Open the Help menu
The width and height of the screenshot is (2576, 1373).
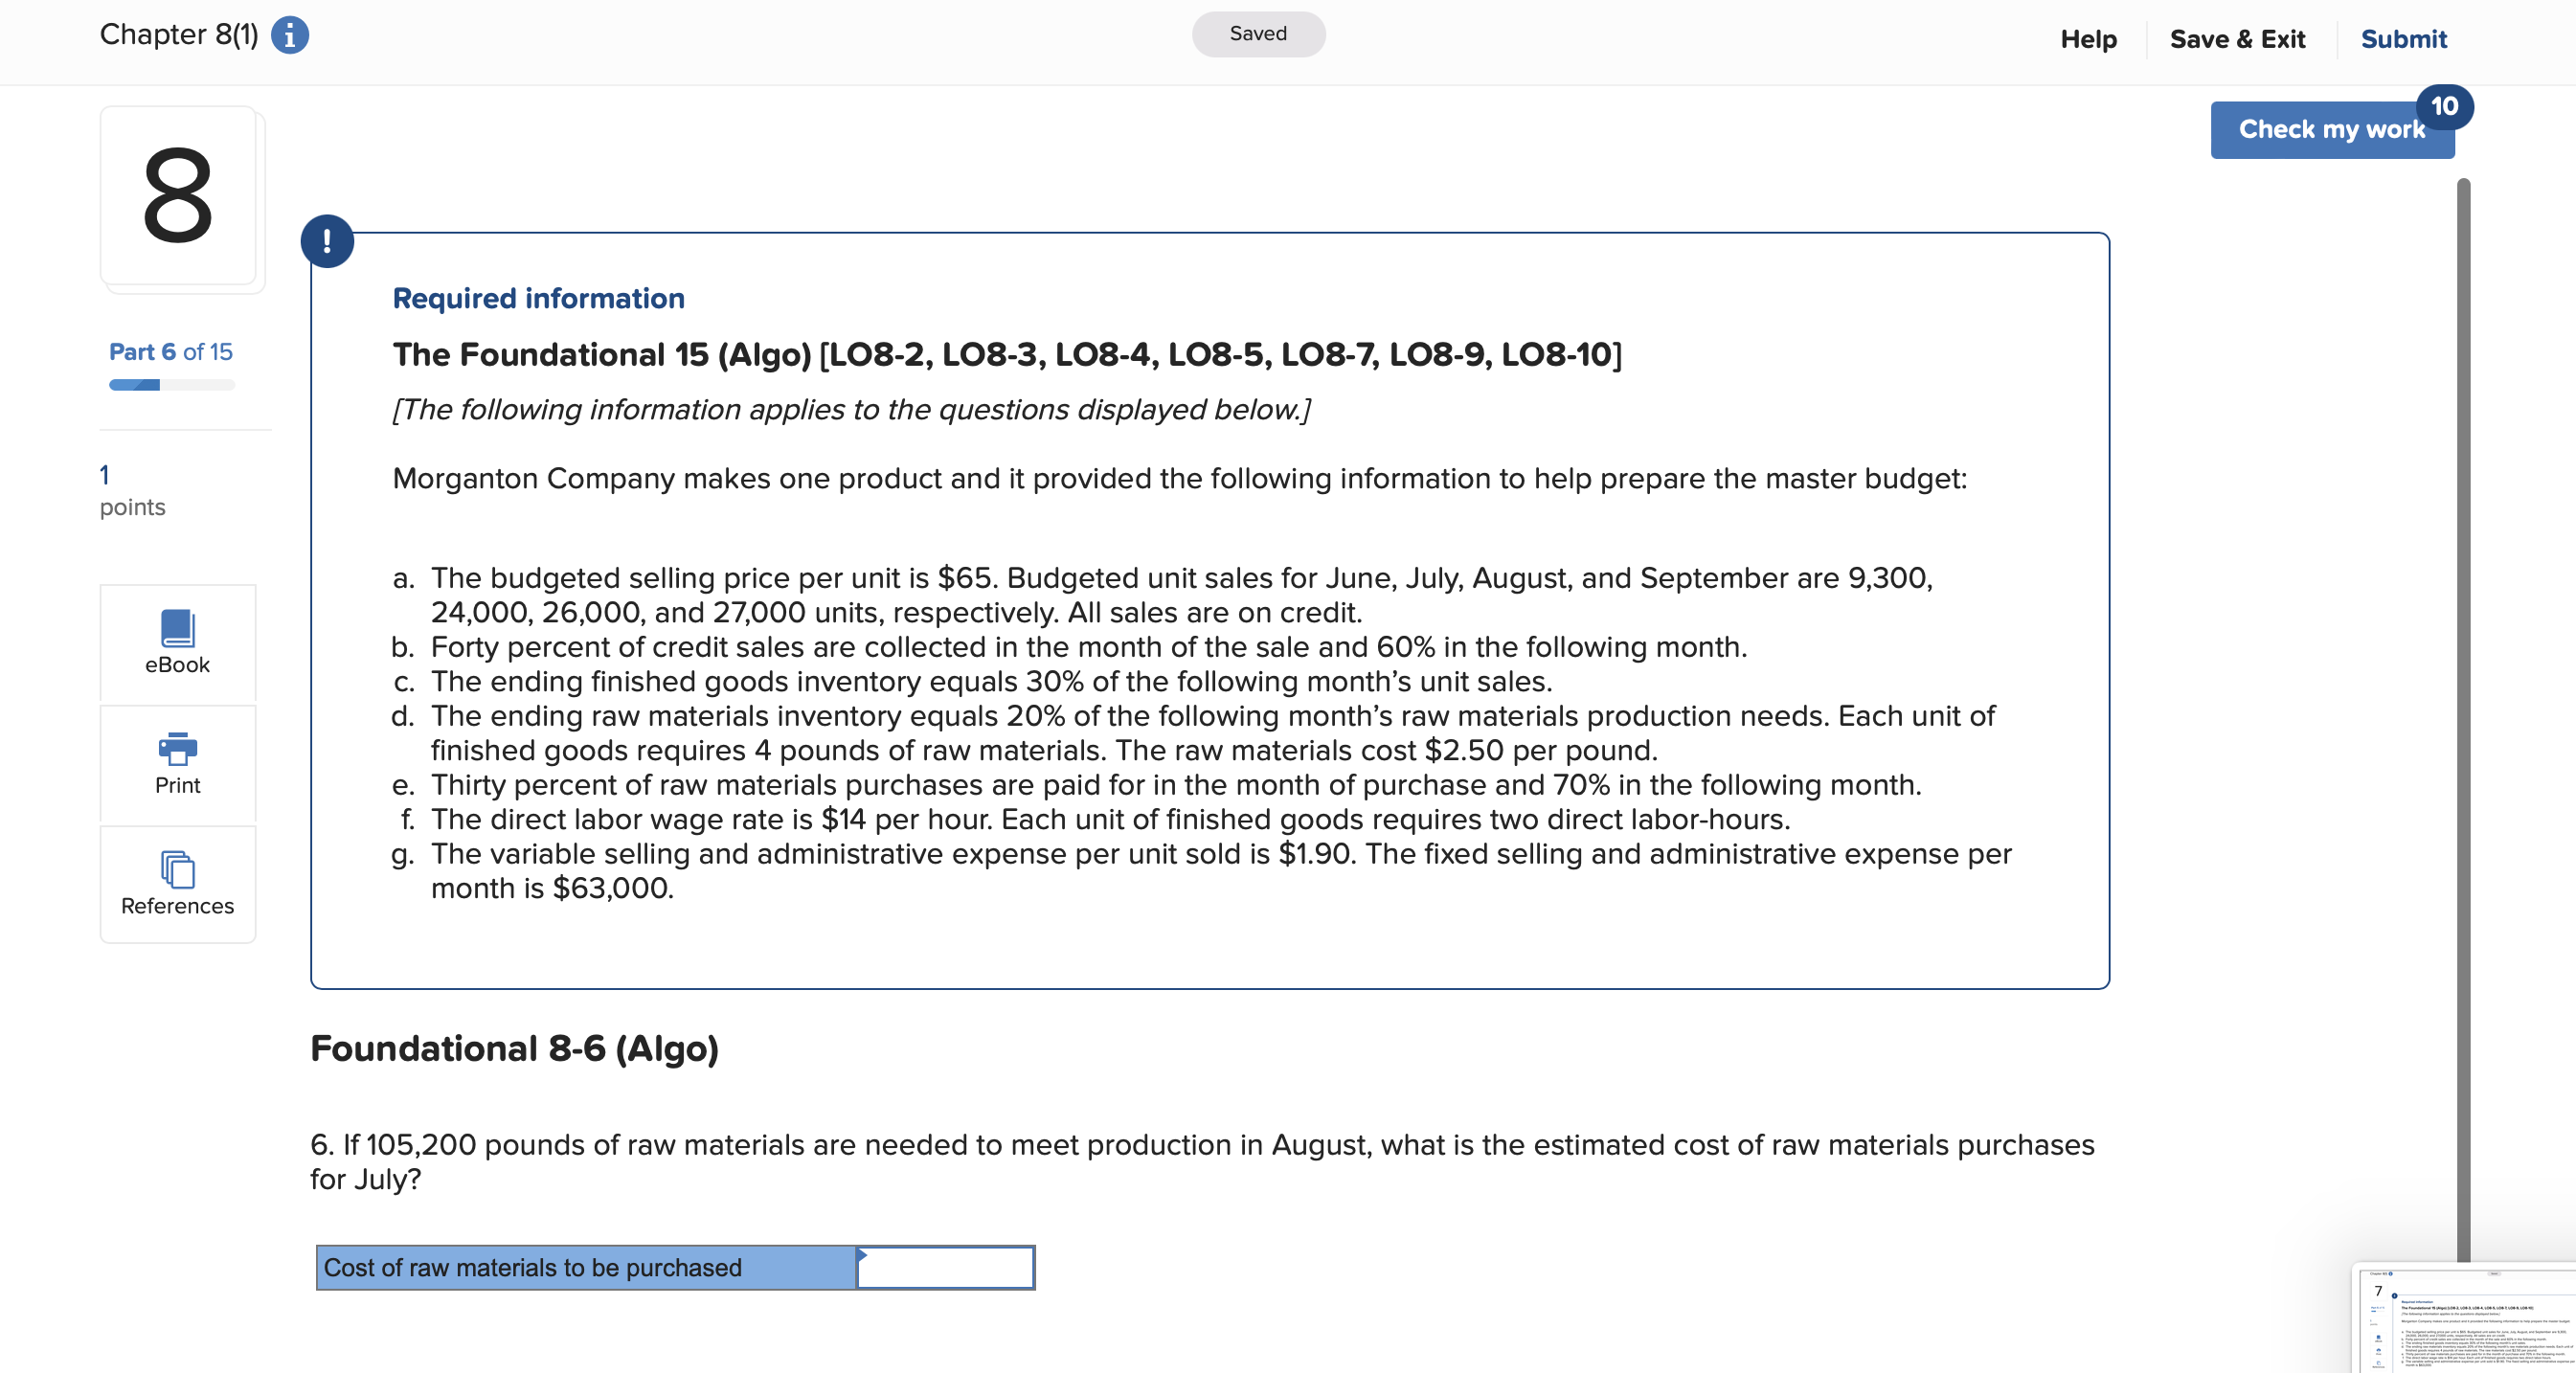(x=2088, y=39)
